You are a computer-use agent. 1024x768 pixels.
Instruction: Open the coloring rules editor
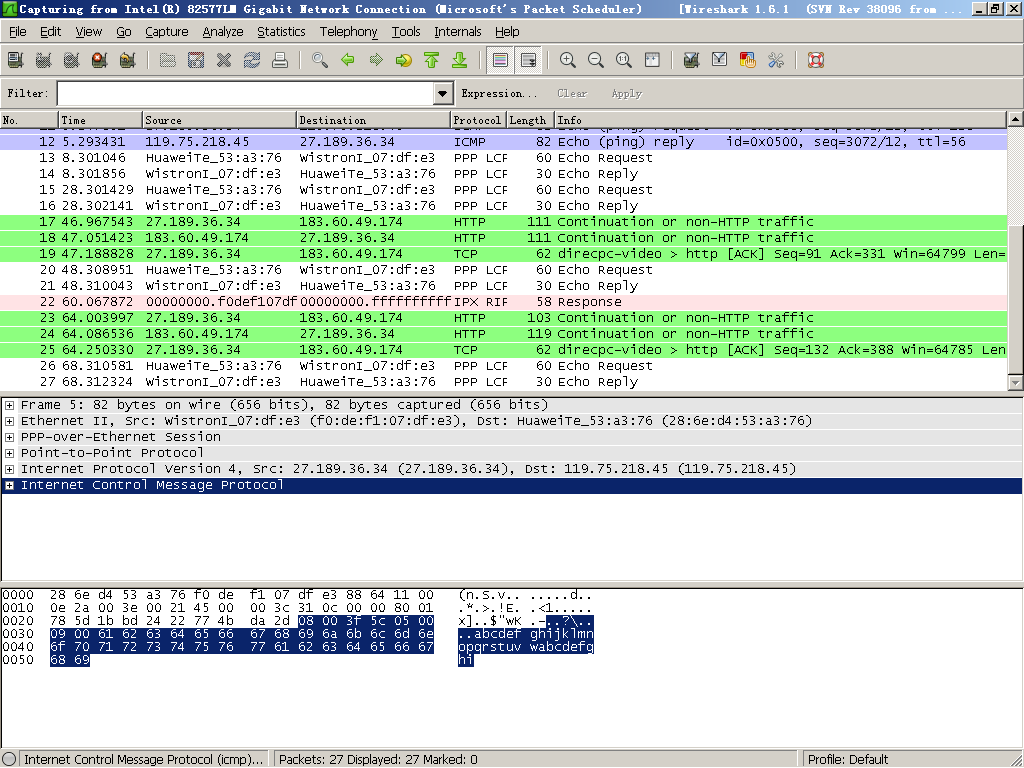pyautogui.click(x=747, y=60)
